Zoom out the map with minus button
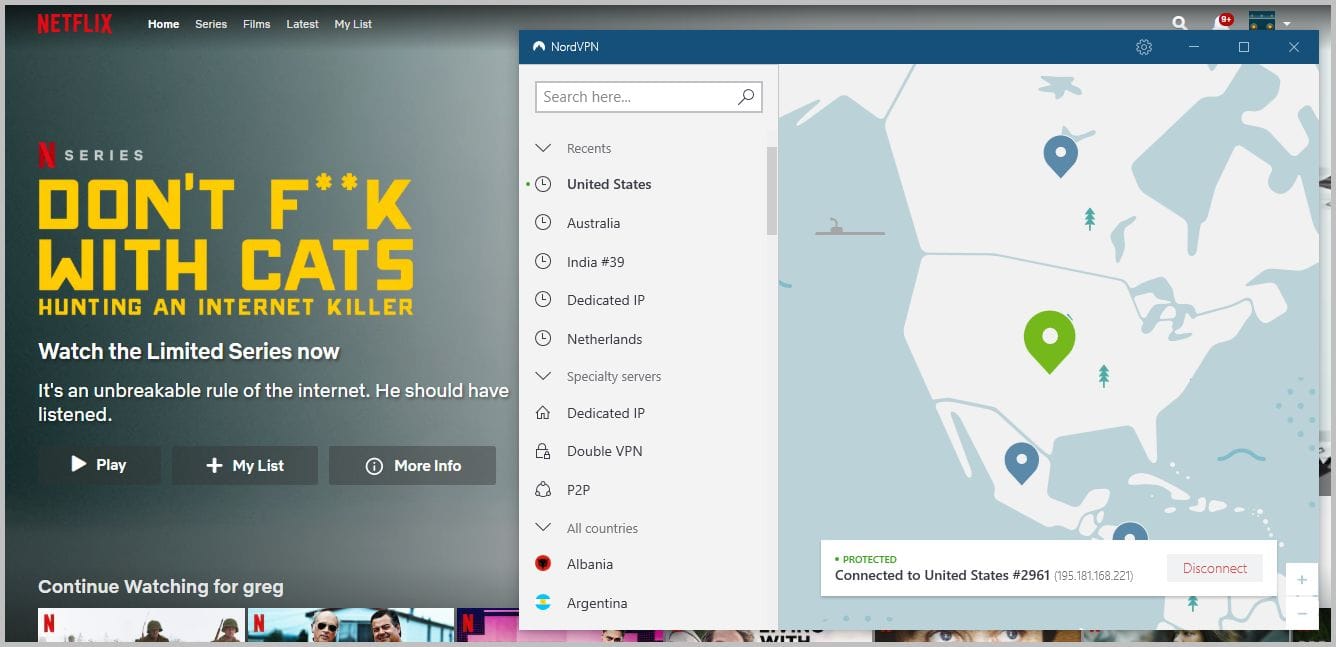This screenshot has width=1336, height=647. pos(1301,612)
